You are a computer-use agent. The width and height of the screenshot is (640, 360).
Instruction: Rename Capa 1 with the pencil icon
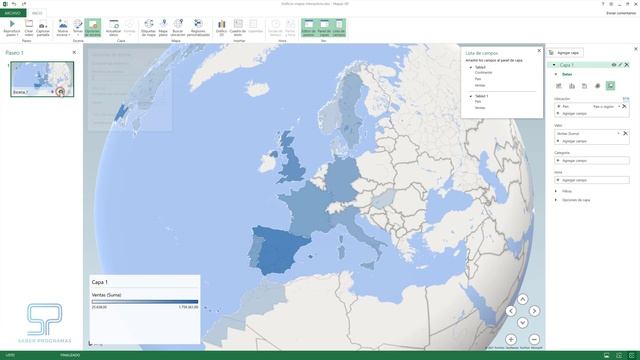(620, 65)
